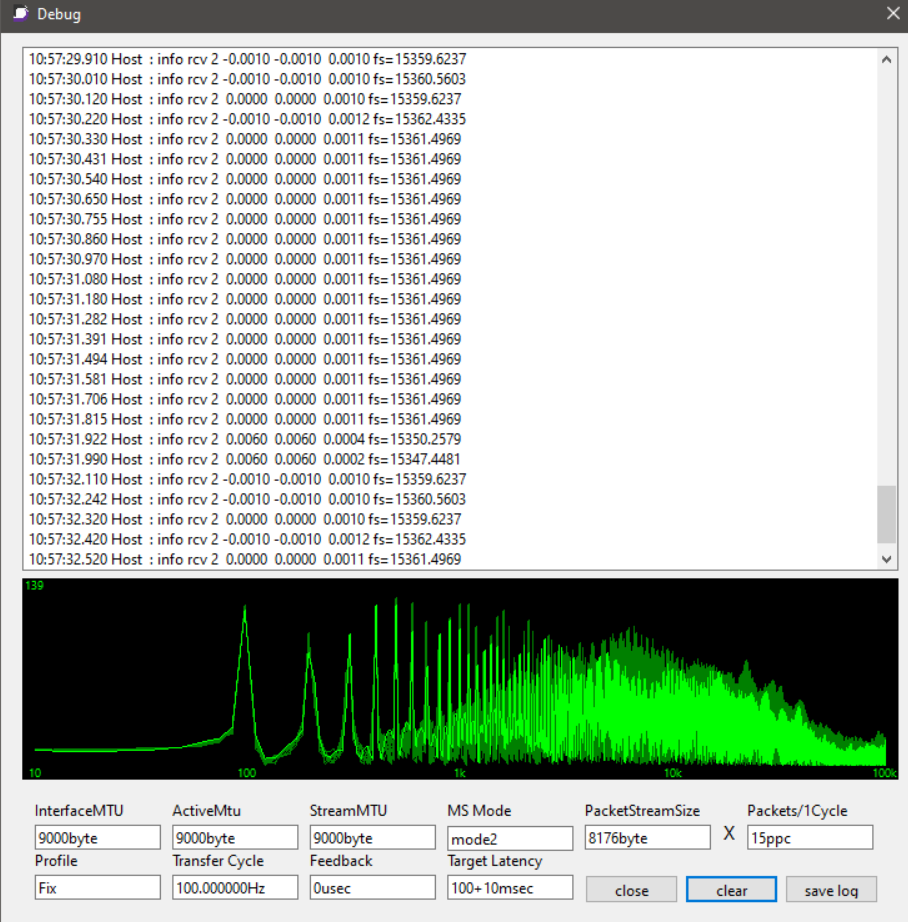908x922 pixels.
Task: Focus the StreamMTU field
Action: [372, 838]
